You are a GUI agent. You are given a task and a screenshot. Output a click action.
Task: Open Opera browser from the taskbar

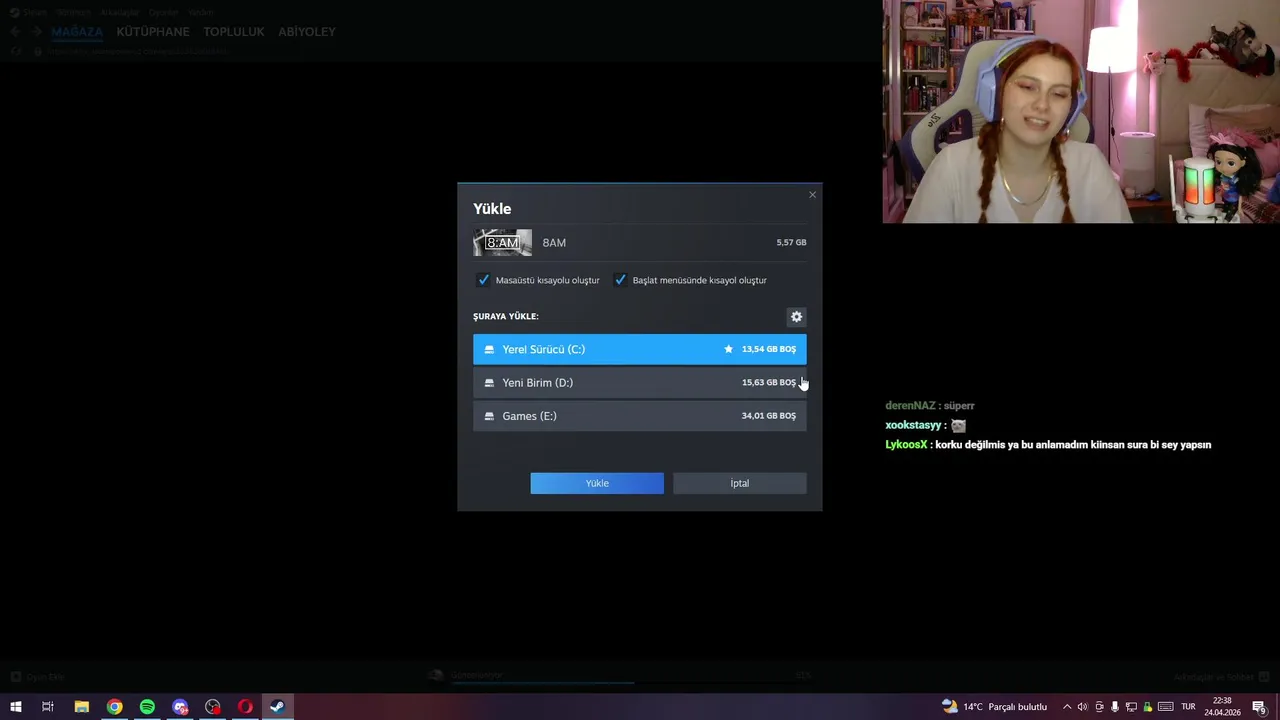tap(245, 707)
